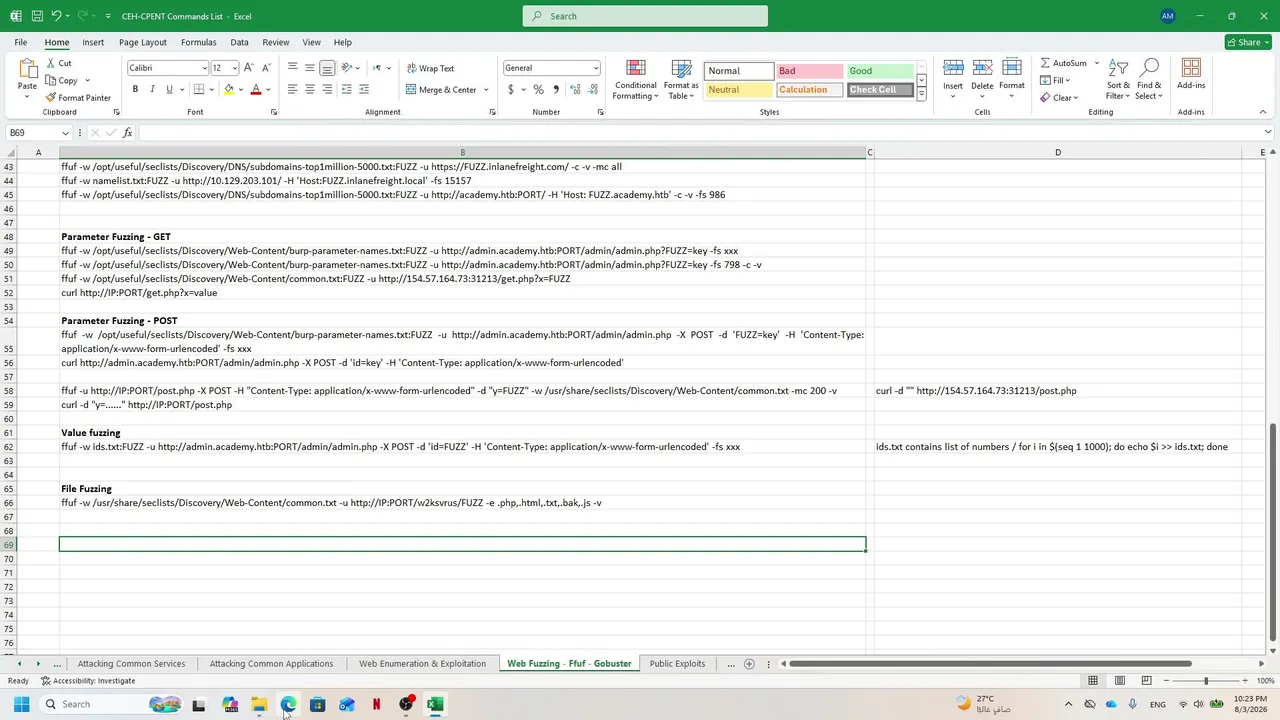Open the Conditional Formatting menu

click(636, 80)
